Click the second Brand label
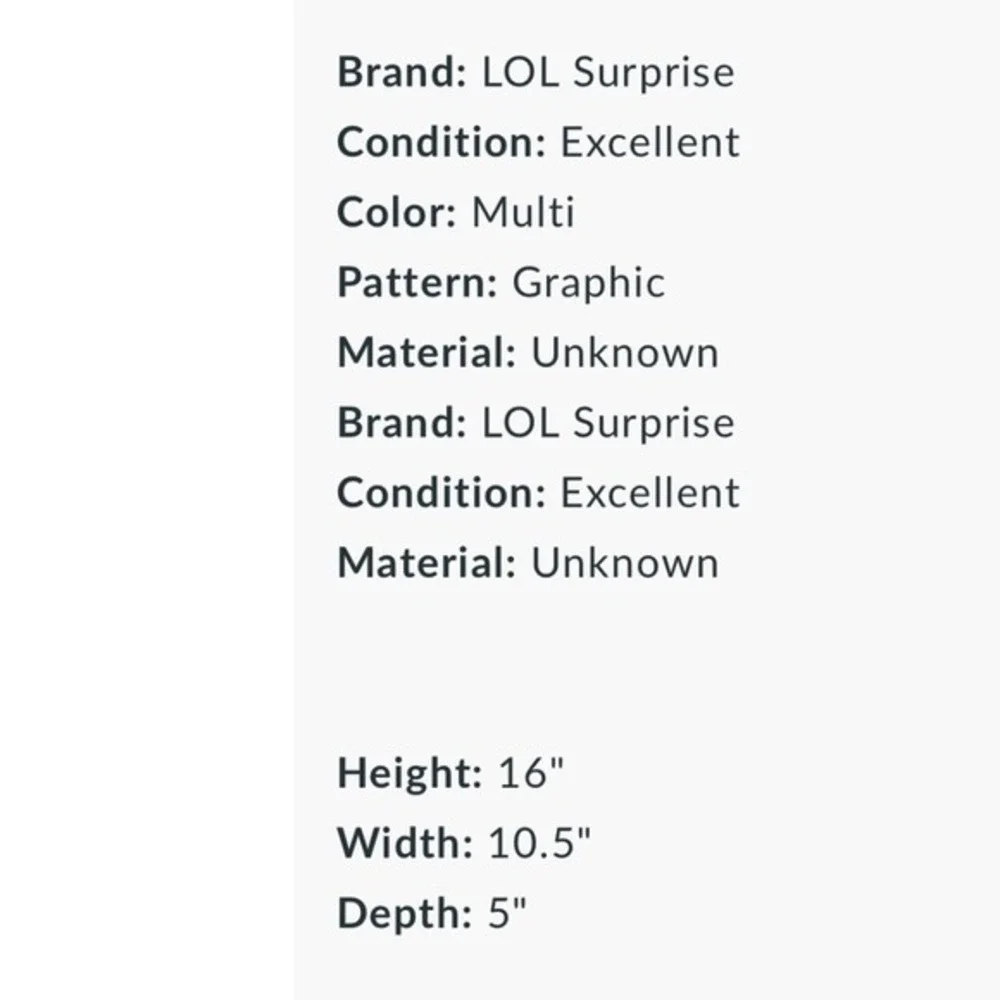The image size is (1000, 1000). (402, 423)
